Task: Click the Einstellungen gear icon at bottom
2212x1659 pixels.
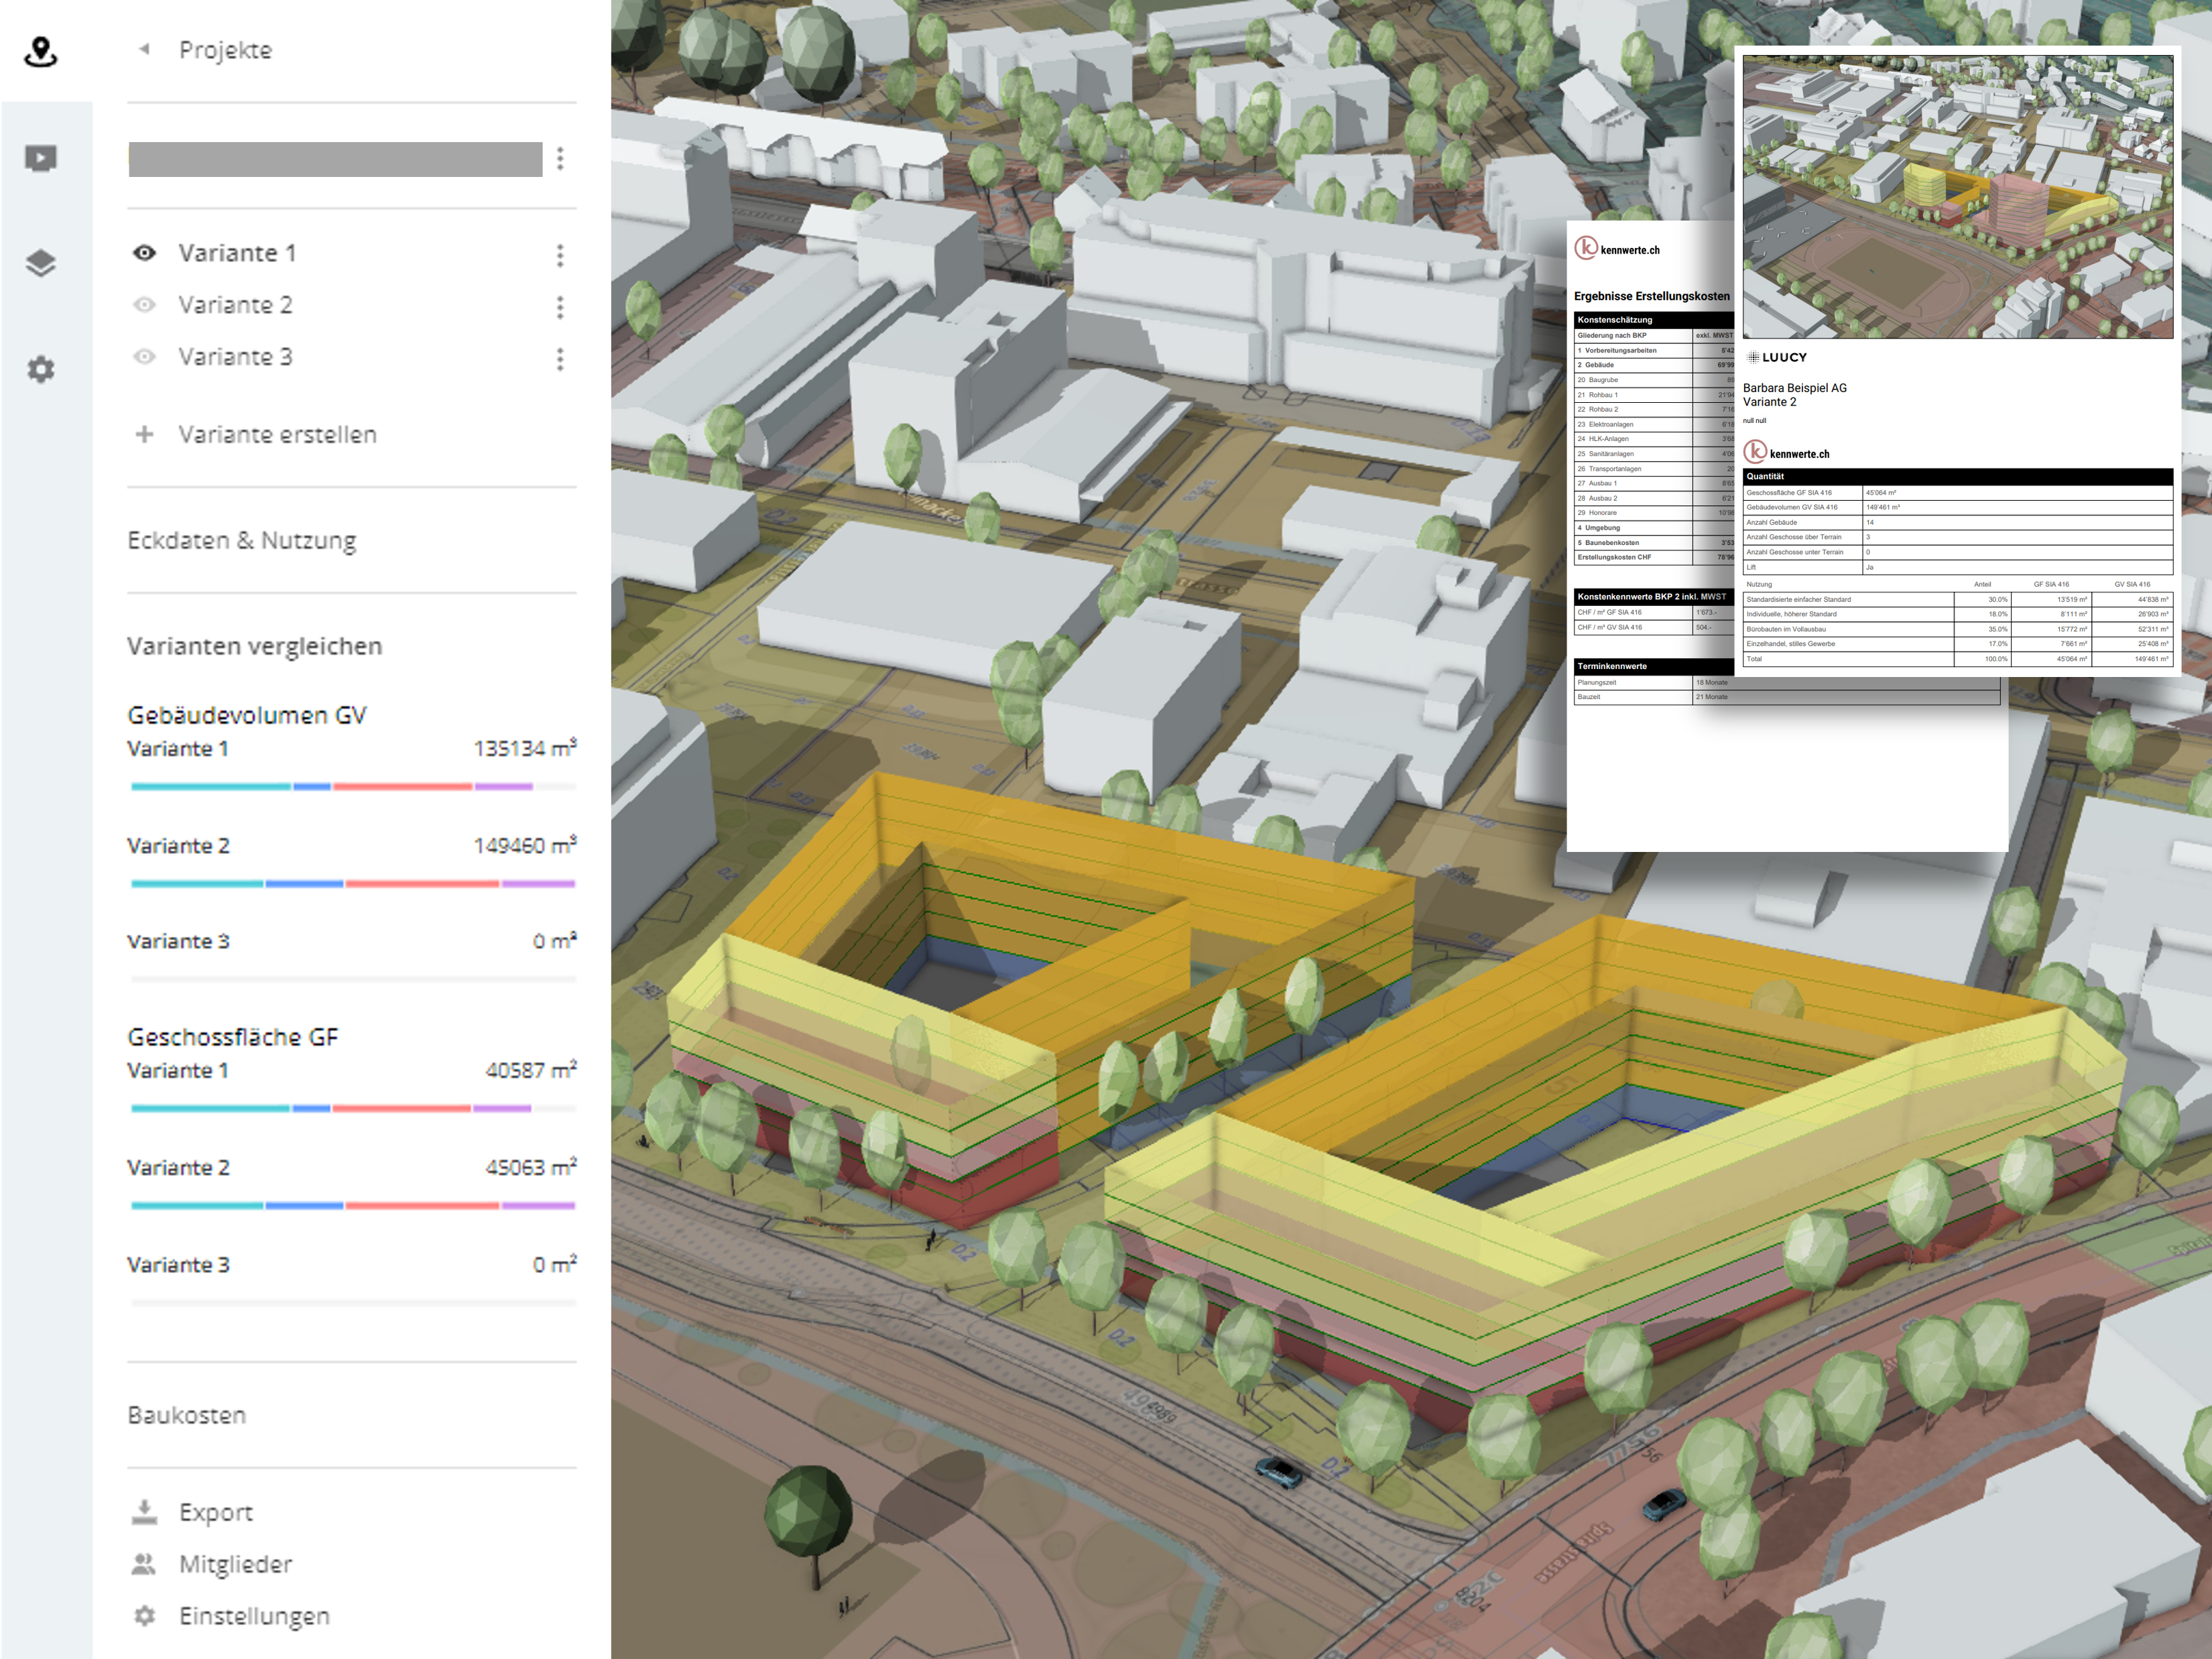Action: click(145, 1616)
